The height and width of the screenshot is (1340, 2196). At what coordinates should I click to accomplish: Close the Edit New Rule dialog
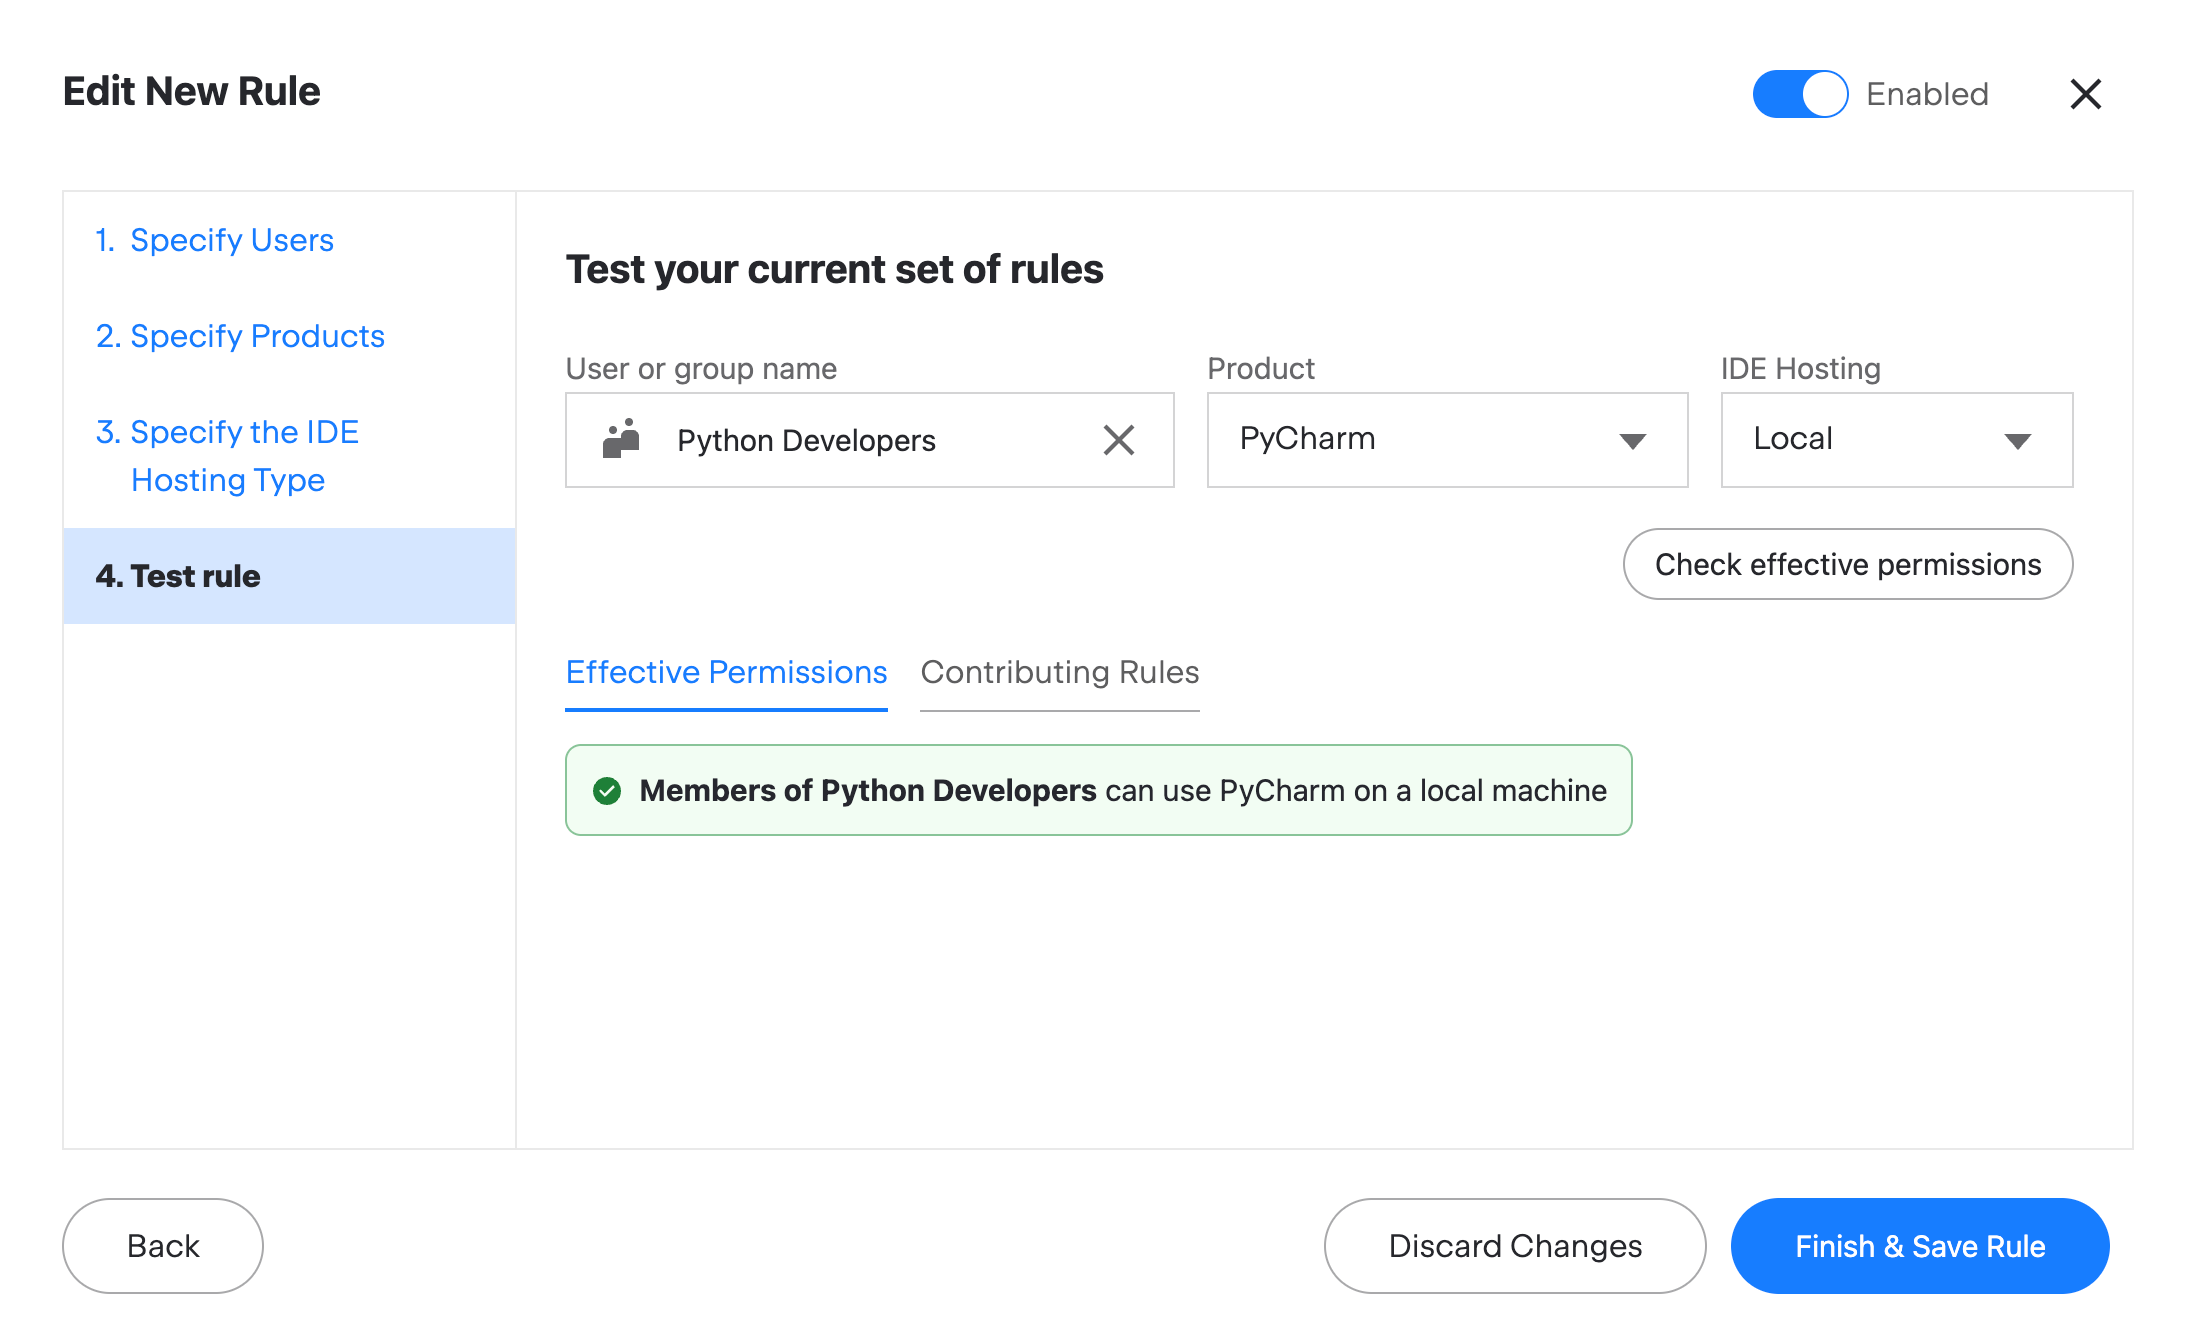(x=2086, y=93)
